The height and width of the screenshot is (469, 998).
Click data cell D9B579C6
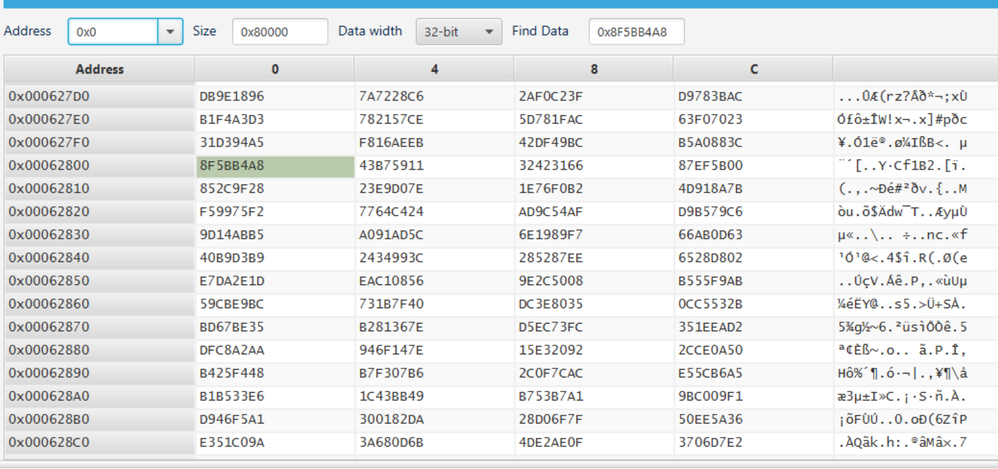754,212
